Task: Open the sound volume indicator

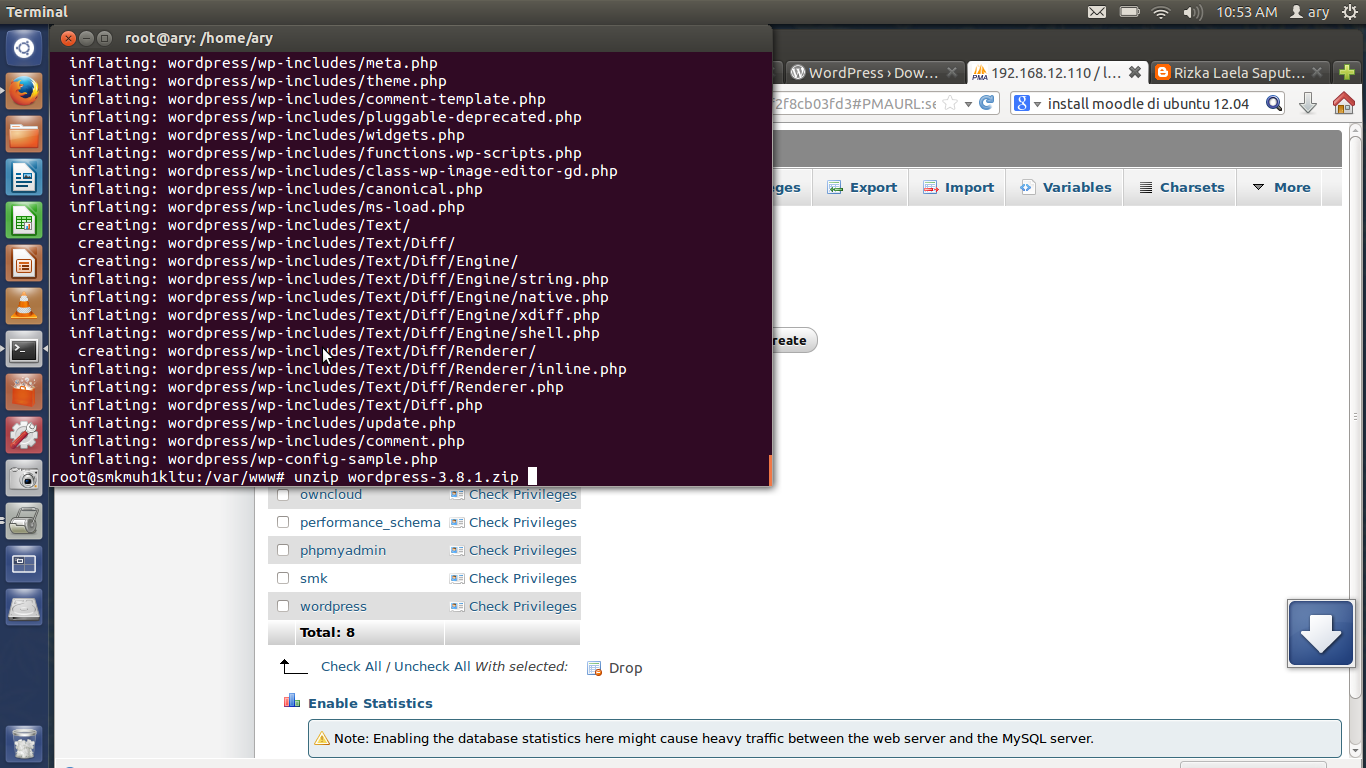Action: [x=1192, y=12]
